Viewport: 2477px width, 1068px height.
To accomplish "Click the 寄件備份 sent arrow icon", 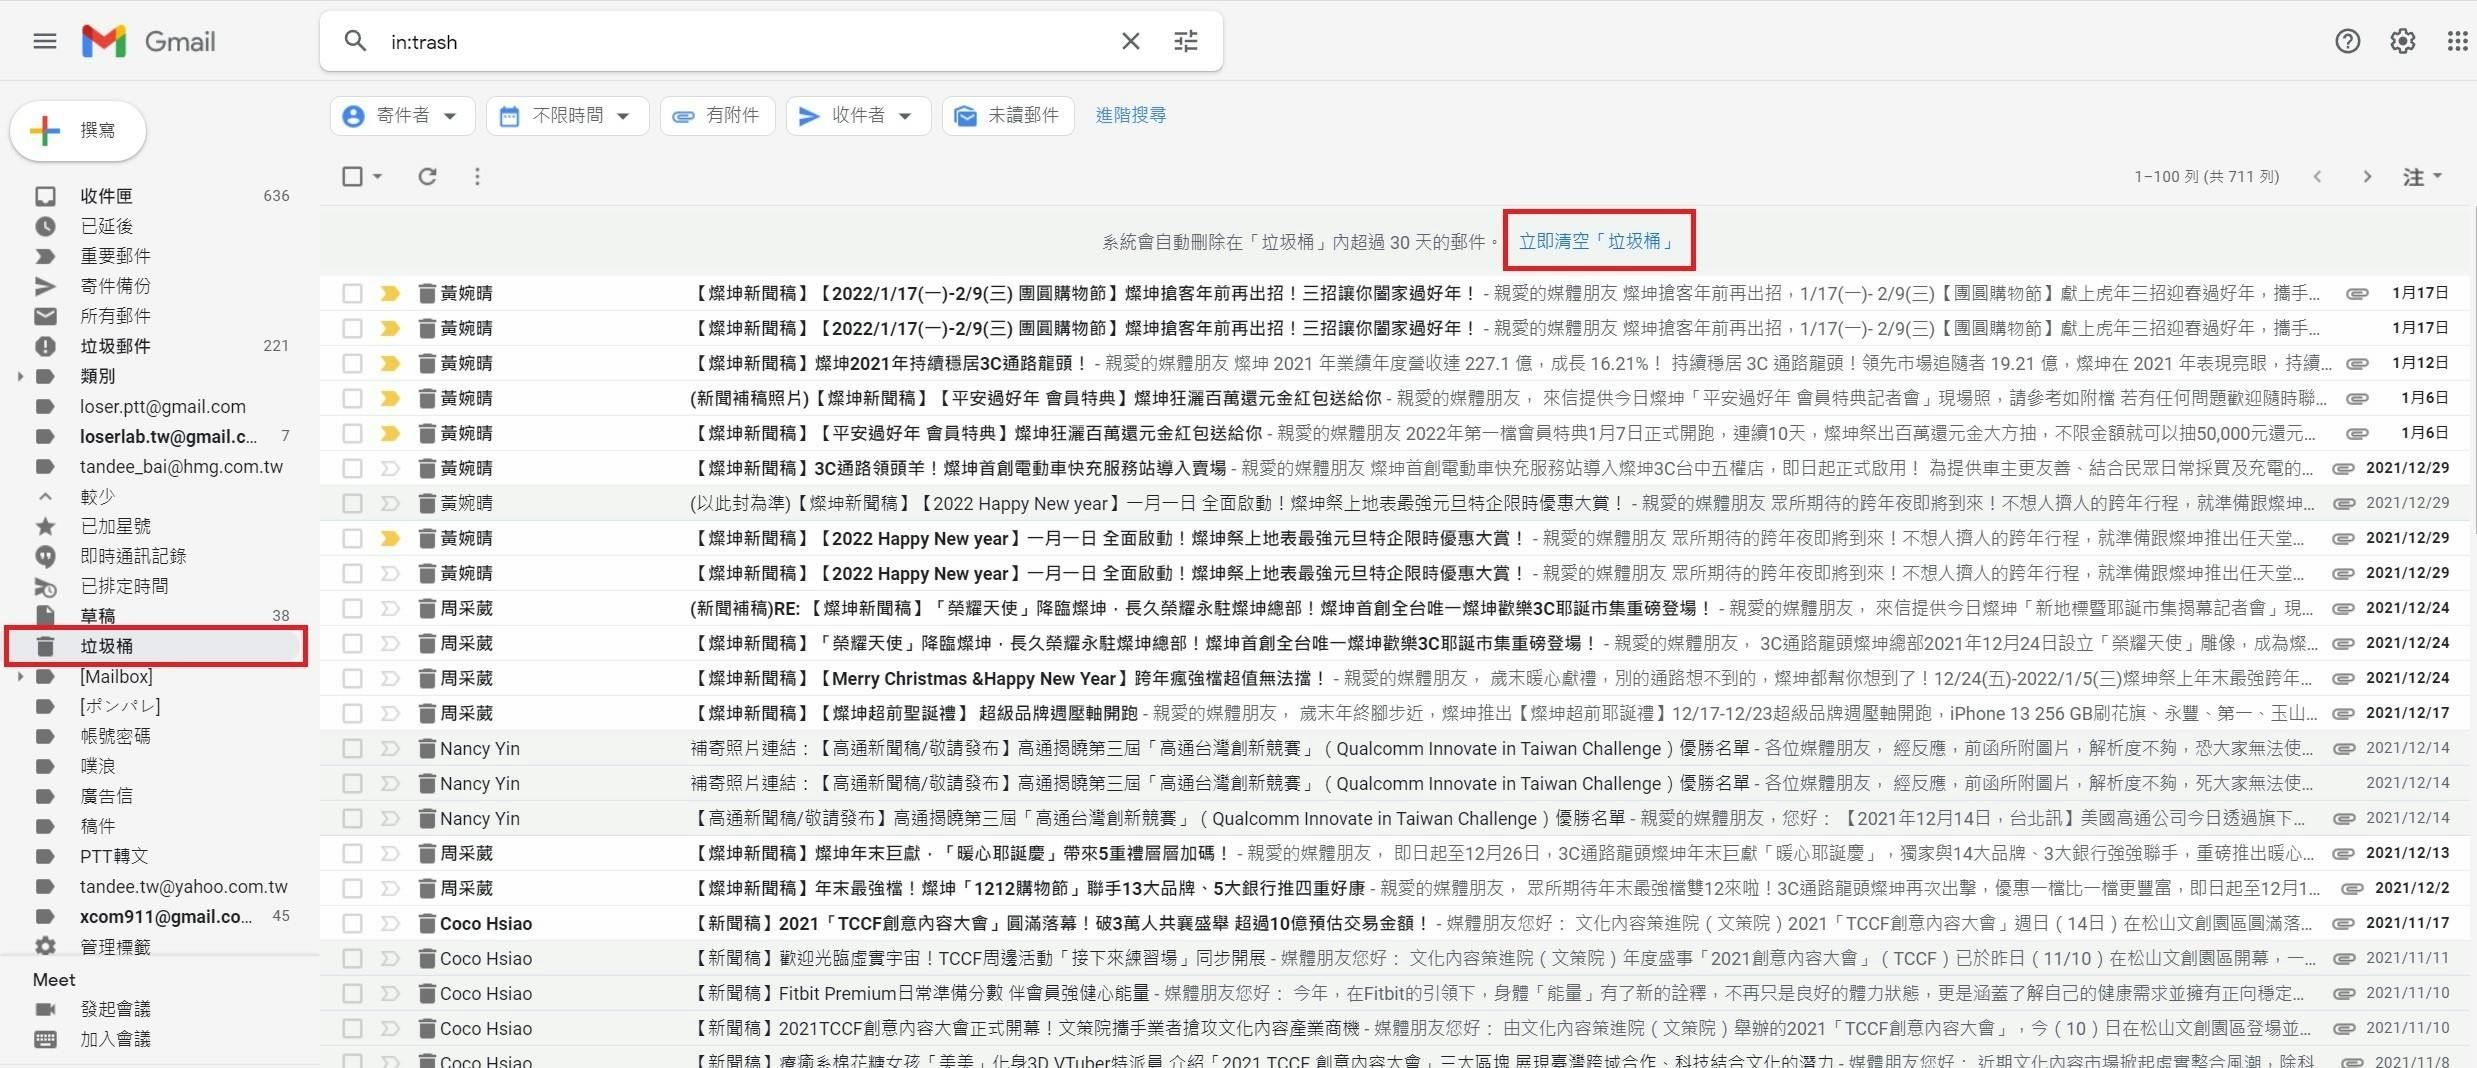I will 45,286.
